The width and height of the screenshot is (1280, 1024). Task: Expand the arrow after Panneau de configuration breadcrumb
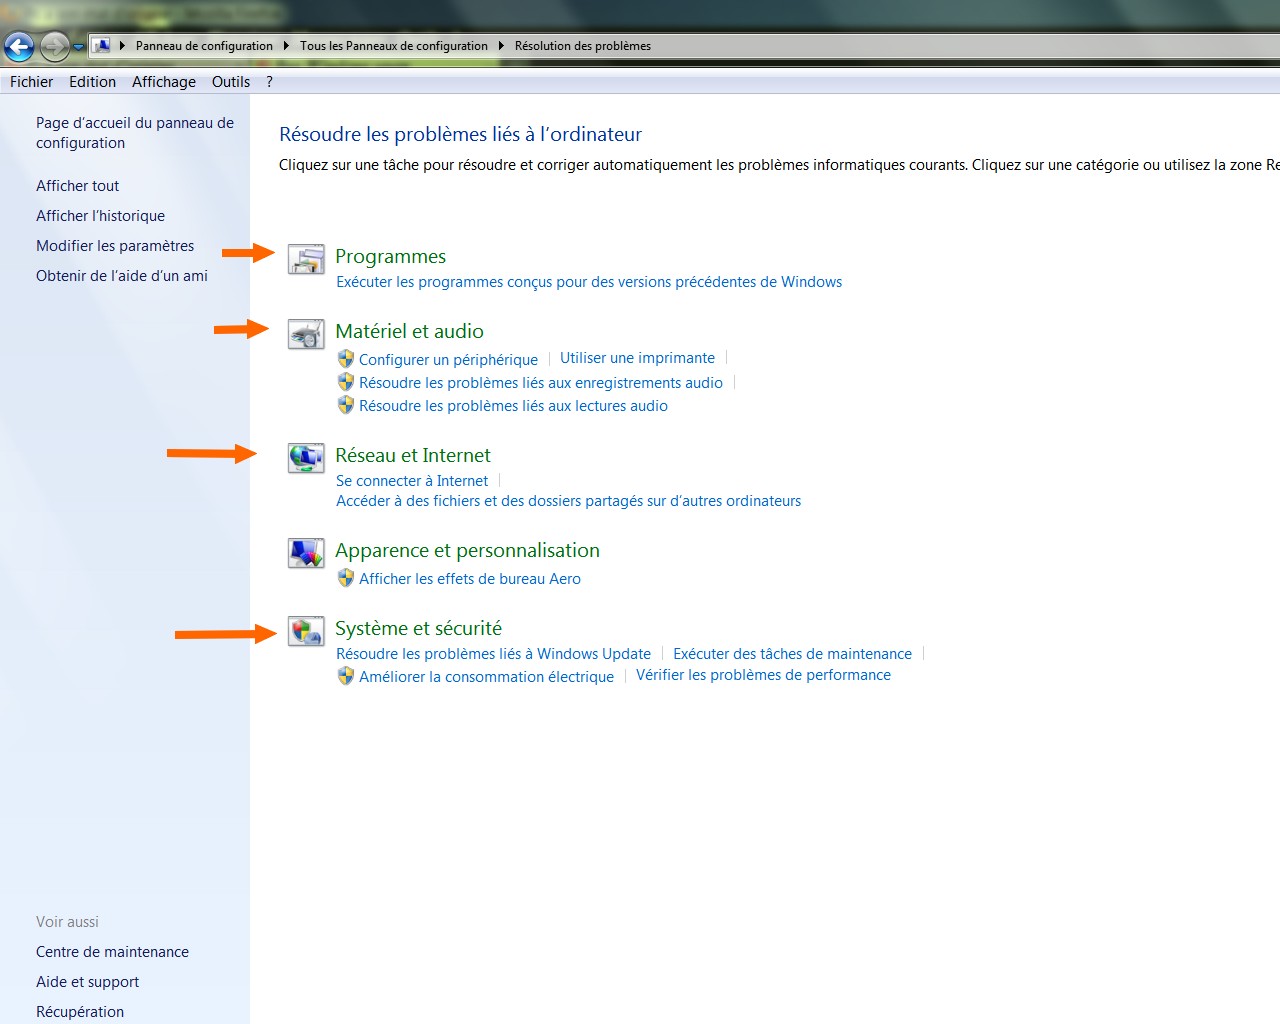point(286,46)
